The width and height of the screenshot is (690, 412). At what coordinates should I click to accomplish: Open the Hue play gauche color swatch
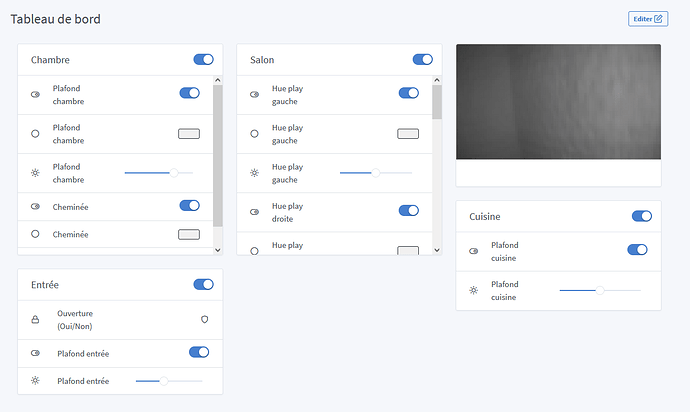408,134
